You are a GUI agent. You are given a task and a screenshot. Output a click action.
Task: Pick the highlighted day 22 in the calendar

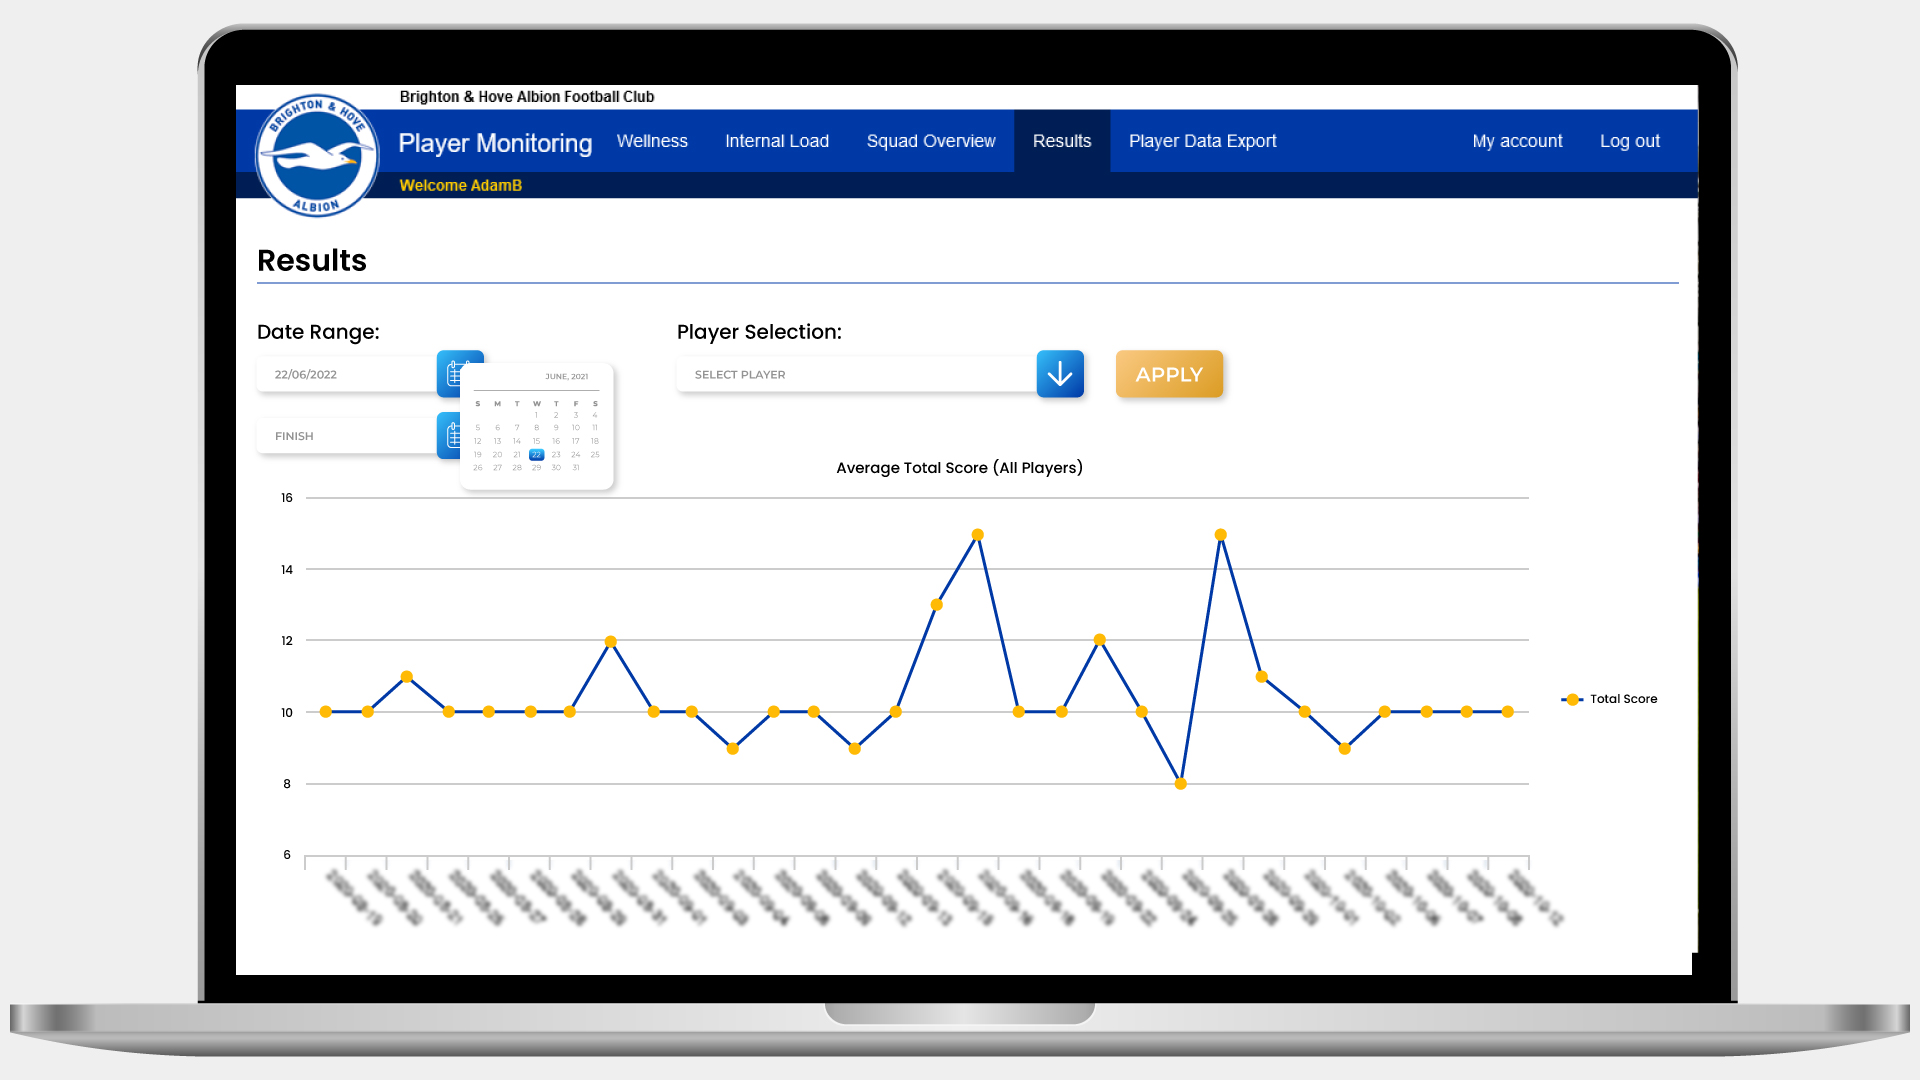[x=536, y=454]
